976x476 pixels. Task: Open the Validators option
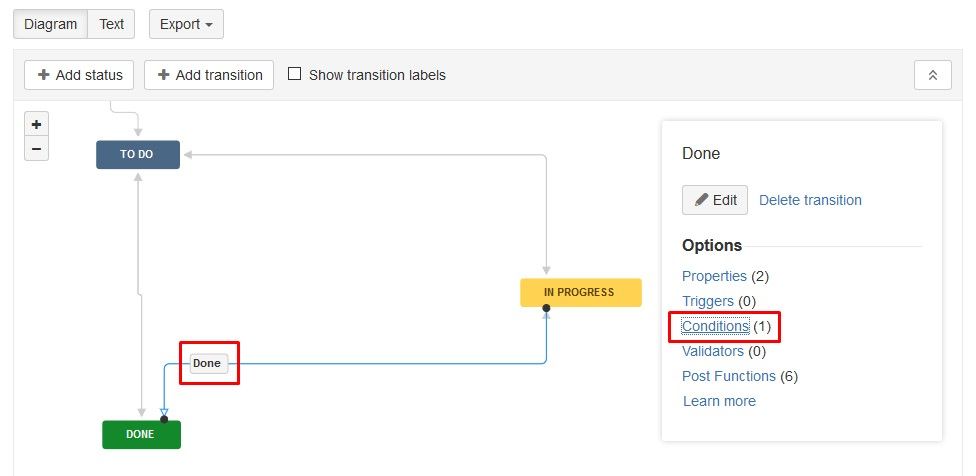click(x=712, y=351)
